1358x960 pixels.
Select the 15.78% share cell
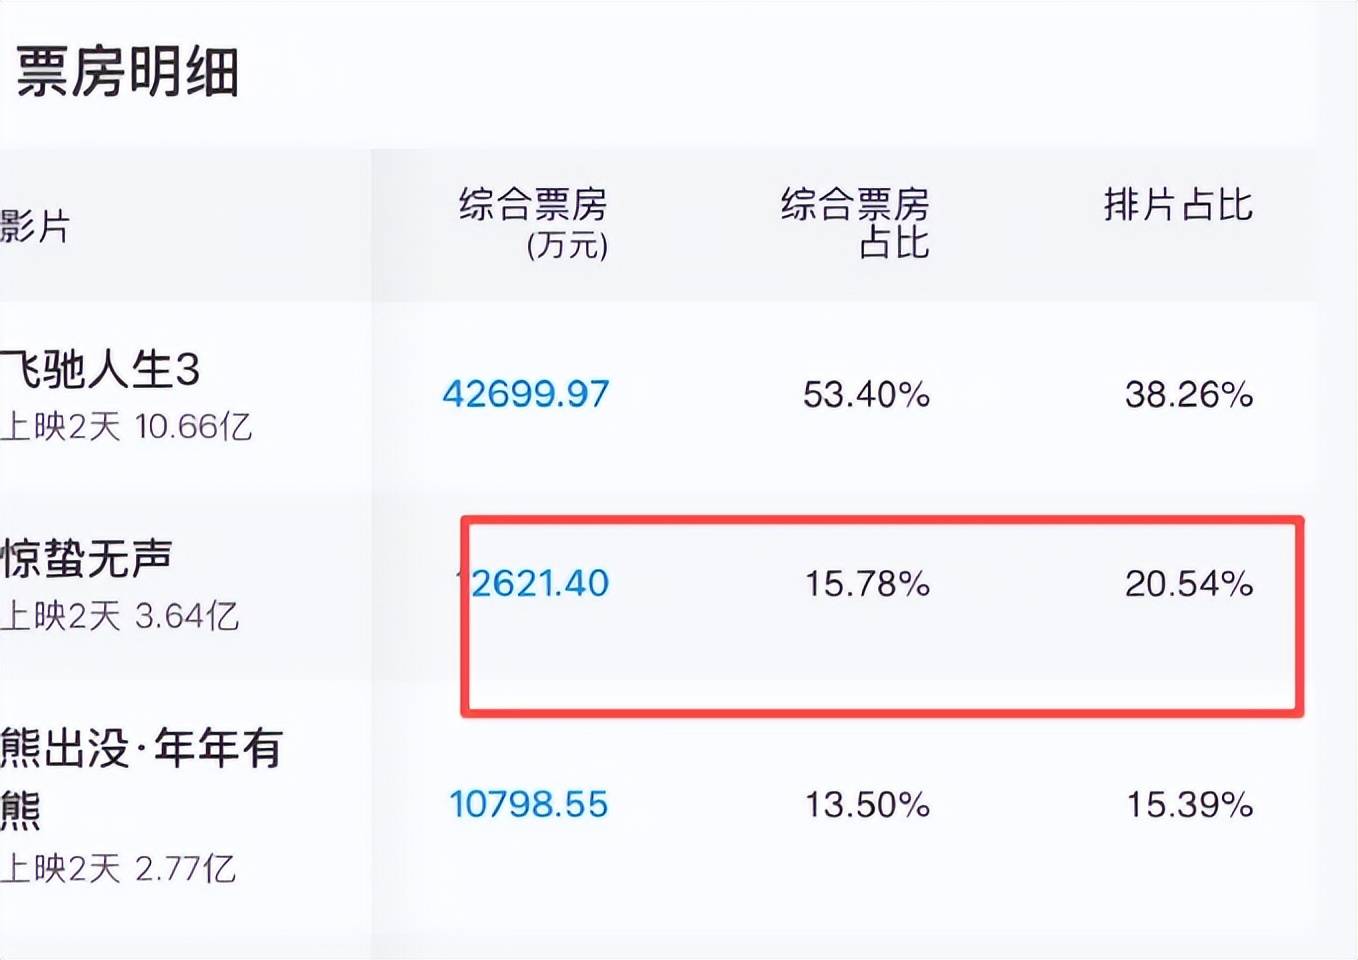tap(867, 583)
